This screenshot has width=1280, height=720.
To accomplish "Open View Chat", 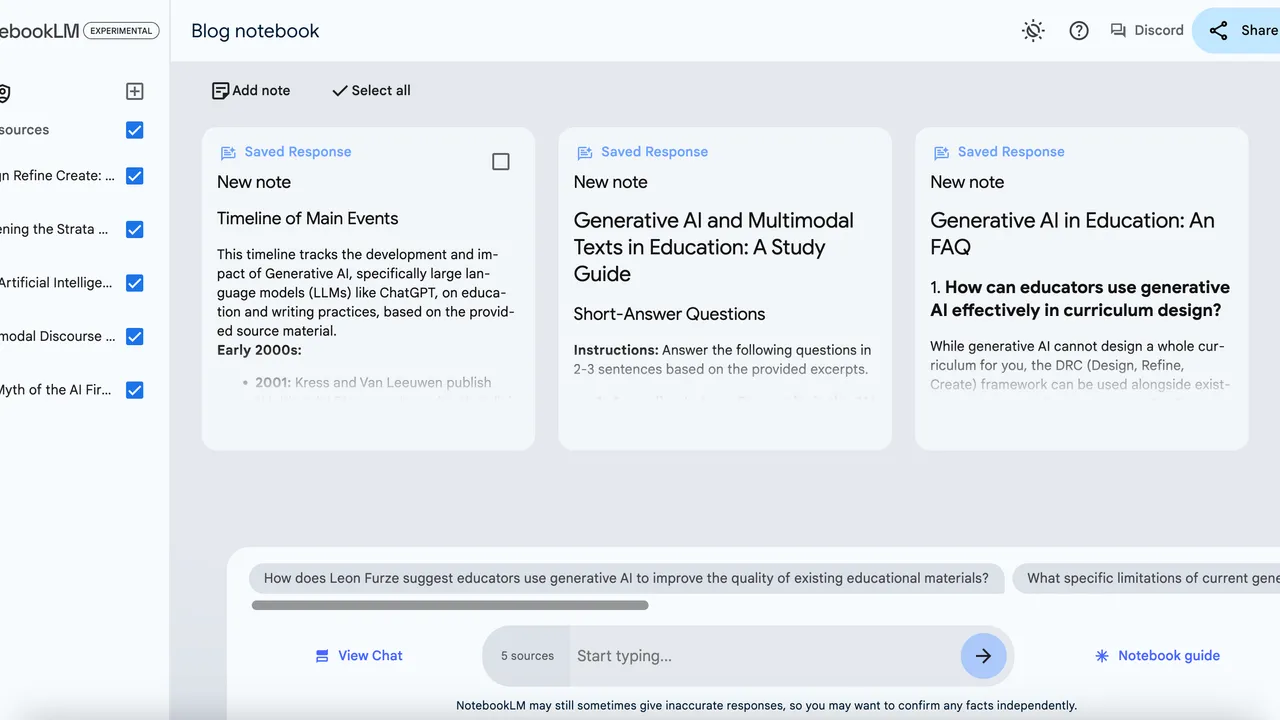I will 359,656.
